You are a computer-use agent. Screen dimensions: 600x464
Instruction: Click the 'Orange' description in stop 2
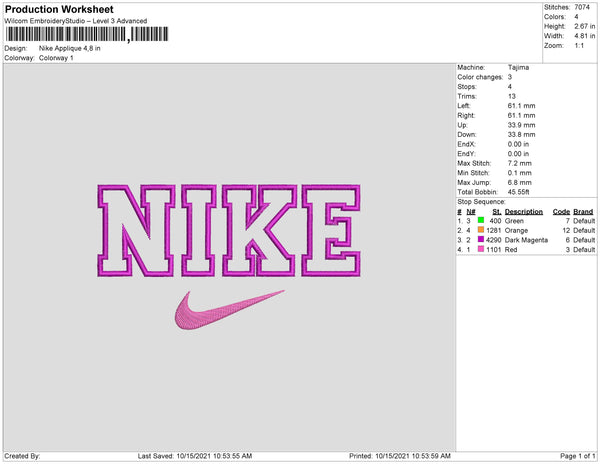coord(516,230)
